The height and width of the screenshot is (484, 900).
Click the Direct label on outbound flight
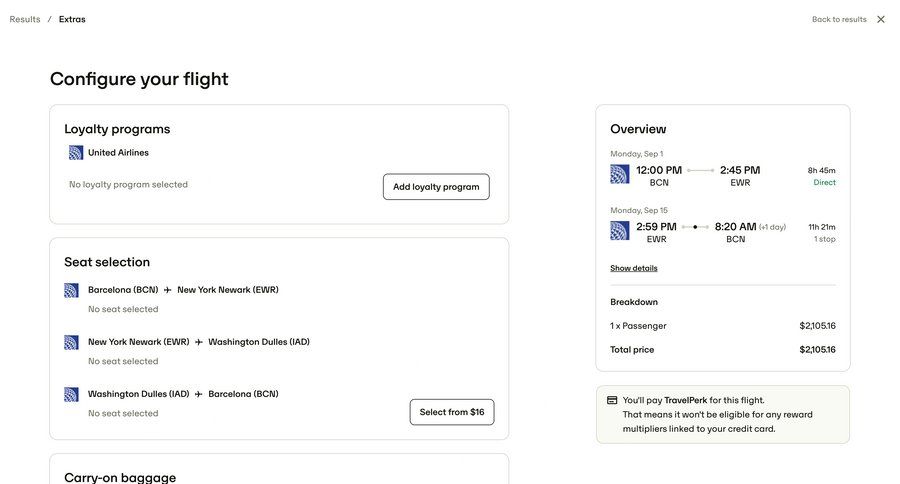coord(824,183)
